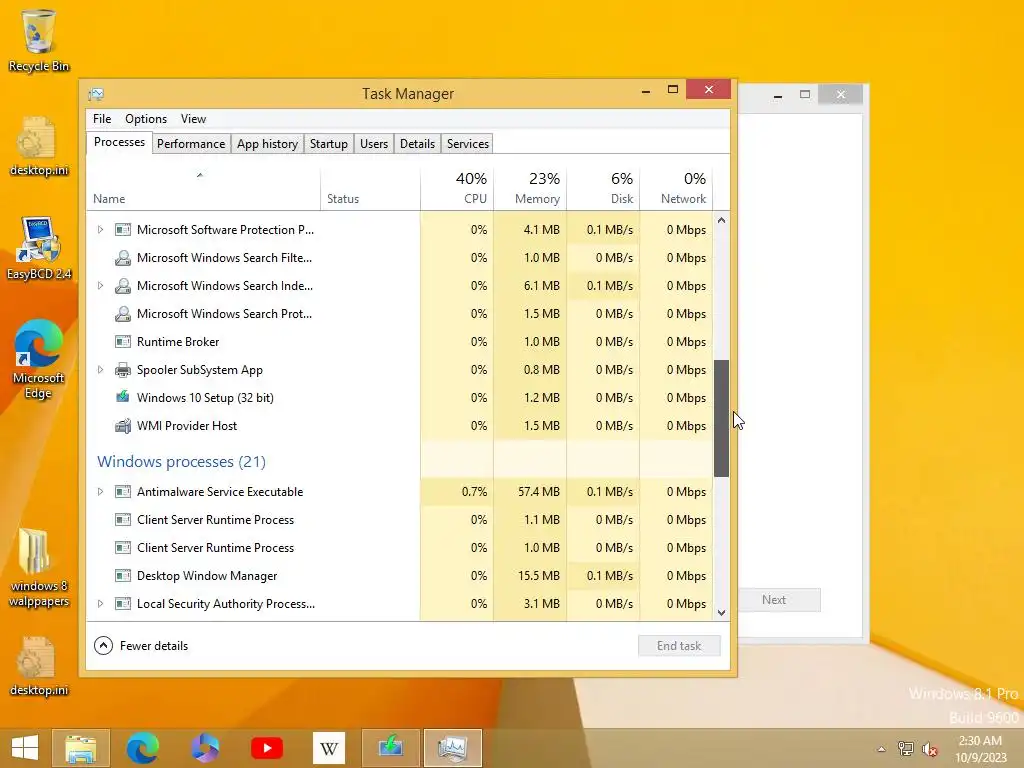Switch to the Users tab
Screen dimensions: 1024x768
[x=374, y=144]
